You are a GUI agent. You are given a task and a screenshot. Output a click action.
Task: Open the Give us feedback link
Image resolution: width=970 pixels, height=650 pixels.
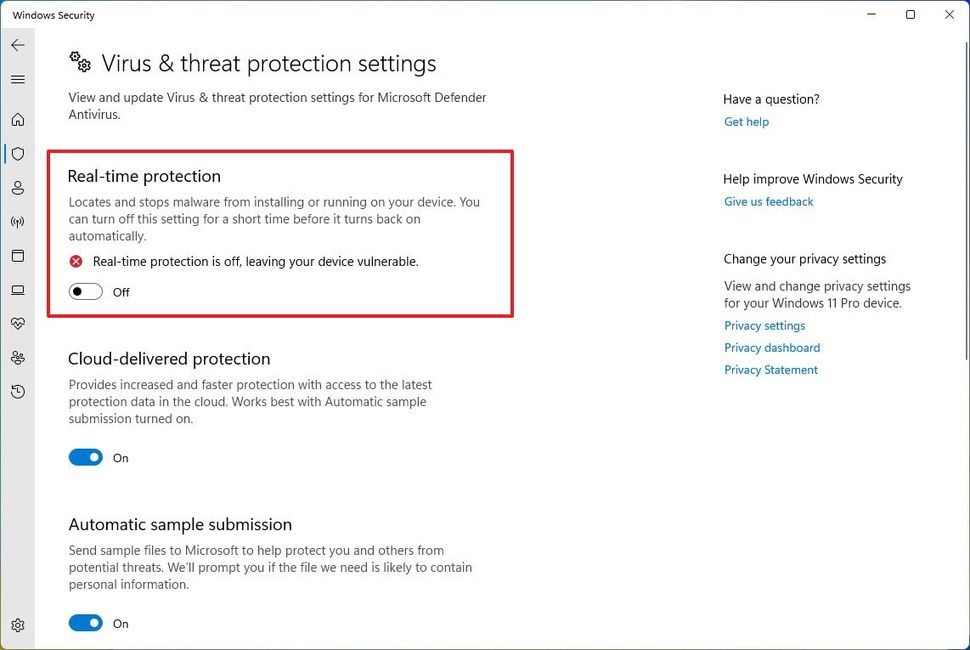pyautogui.click(x=768, y=201)
